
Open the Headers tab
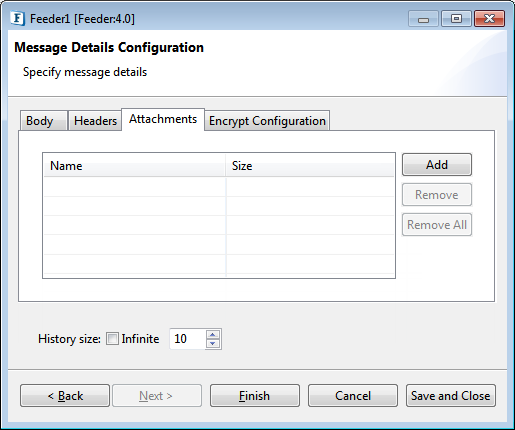point(95,120)
